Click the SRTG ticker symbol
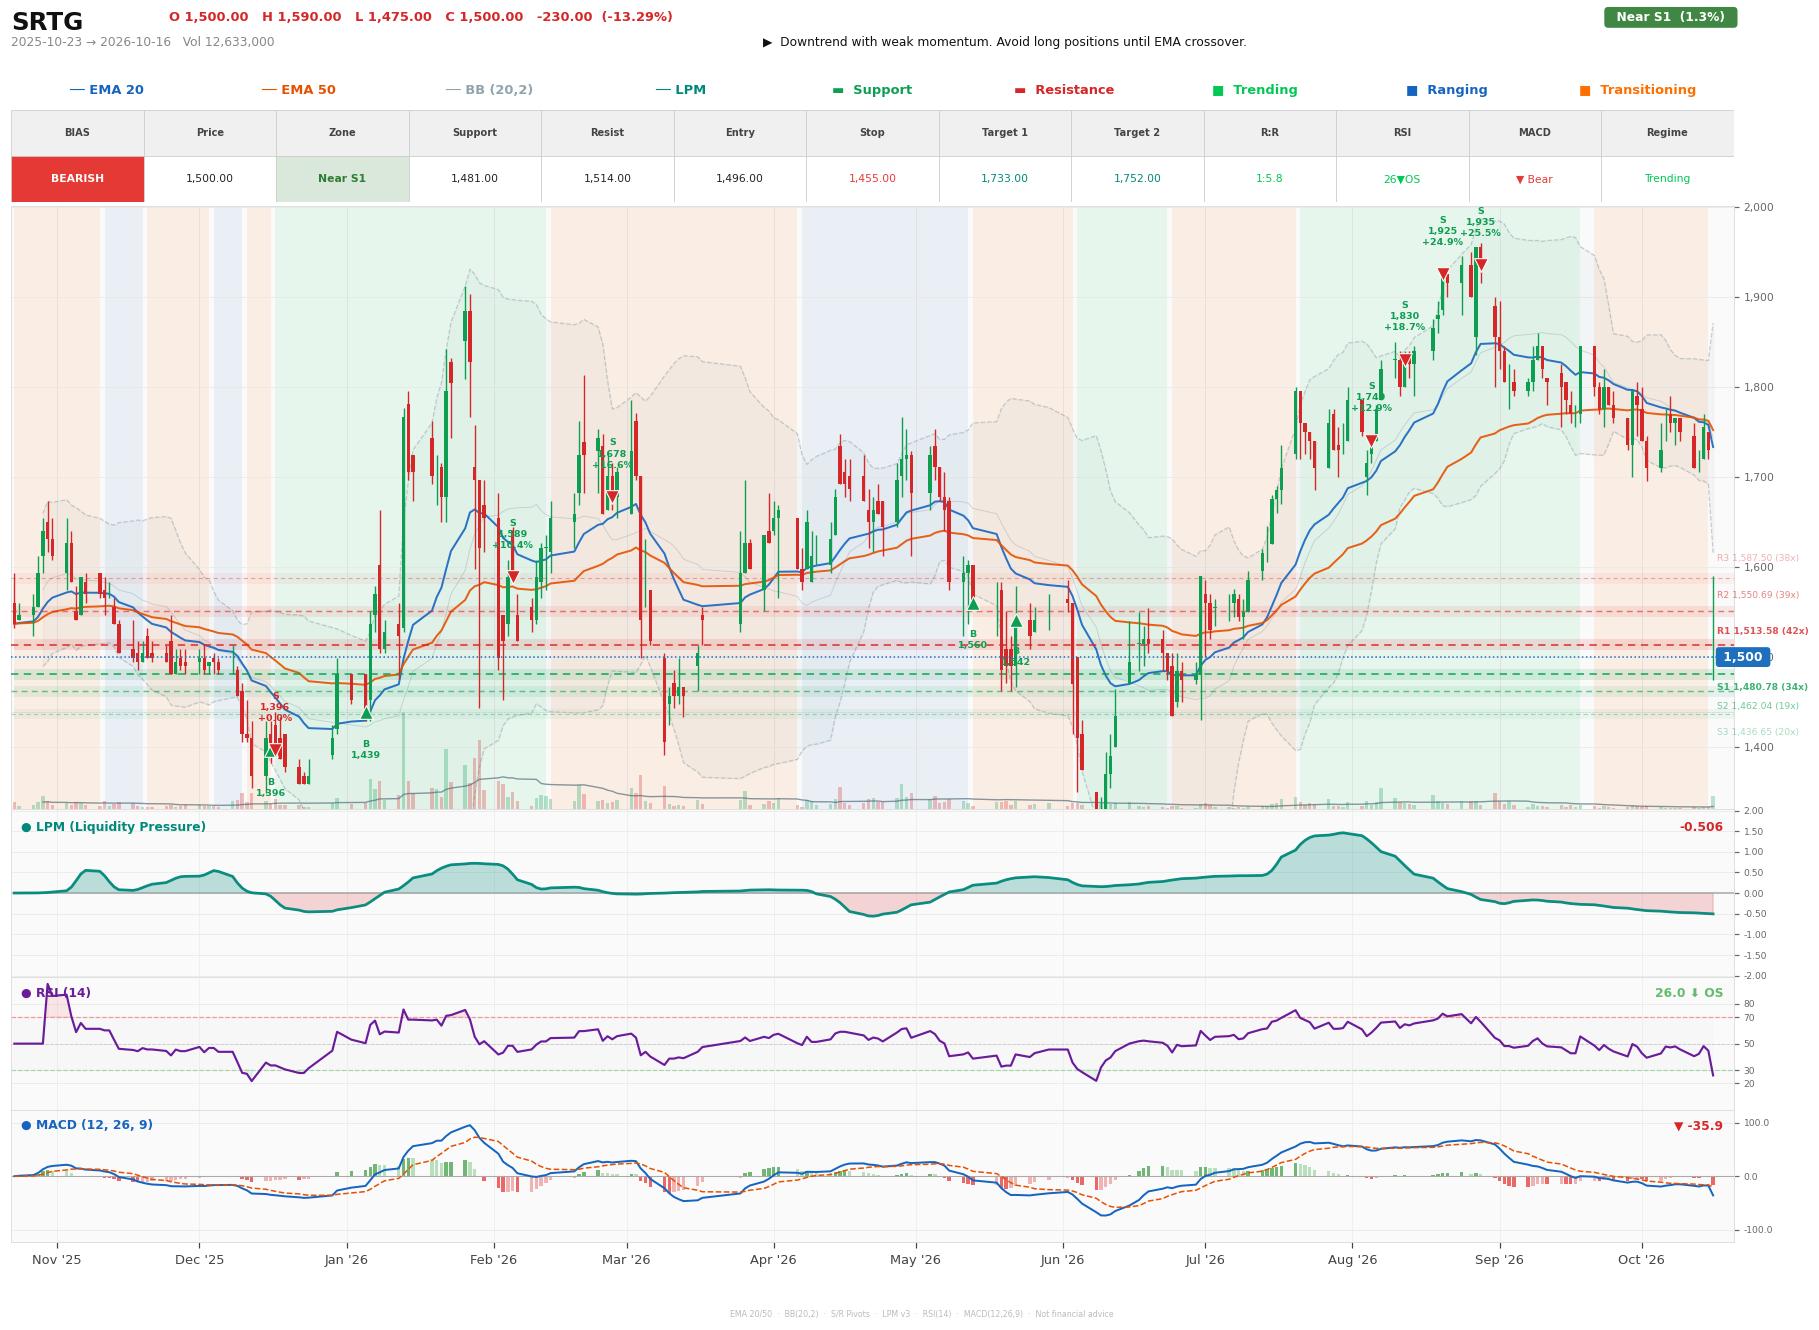1819x1330 pixels. pyautogui.click(x=47, y=22)
